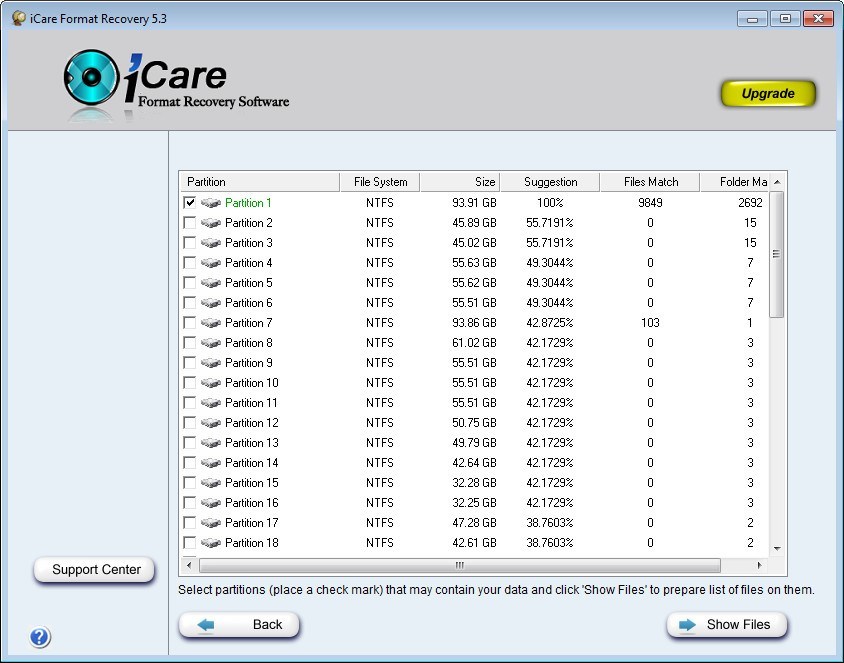844x663 pixels.
Task: Enable the Partition 10 checkbox
Action: [189, 383]
